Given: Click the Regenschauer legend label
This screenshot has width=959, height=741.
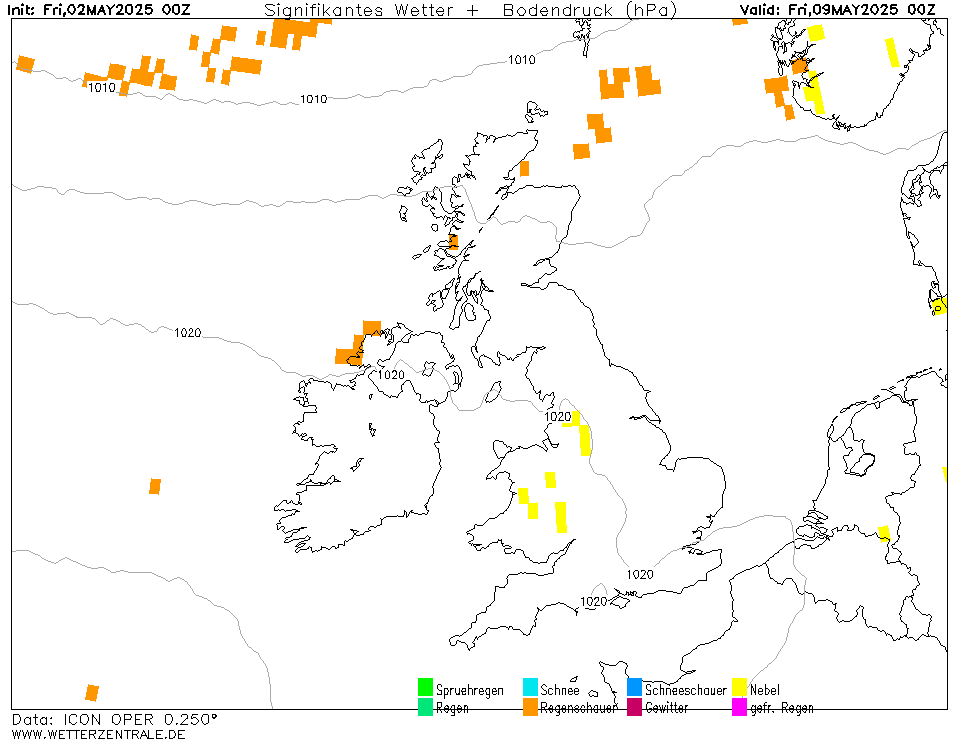Looking at the screenshot, I should coord(578,708).
